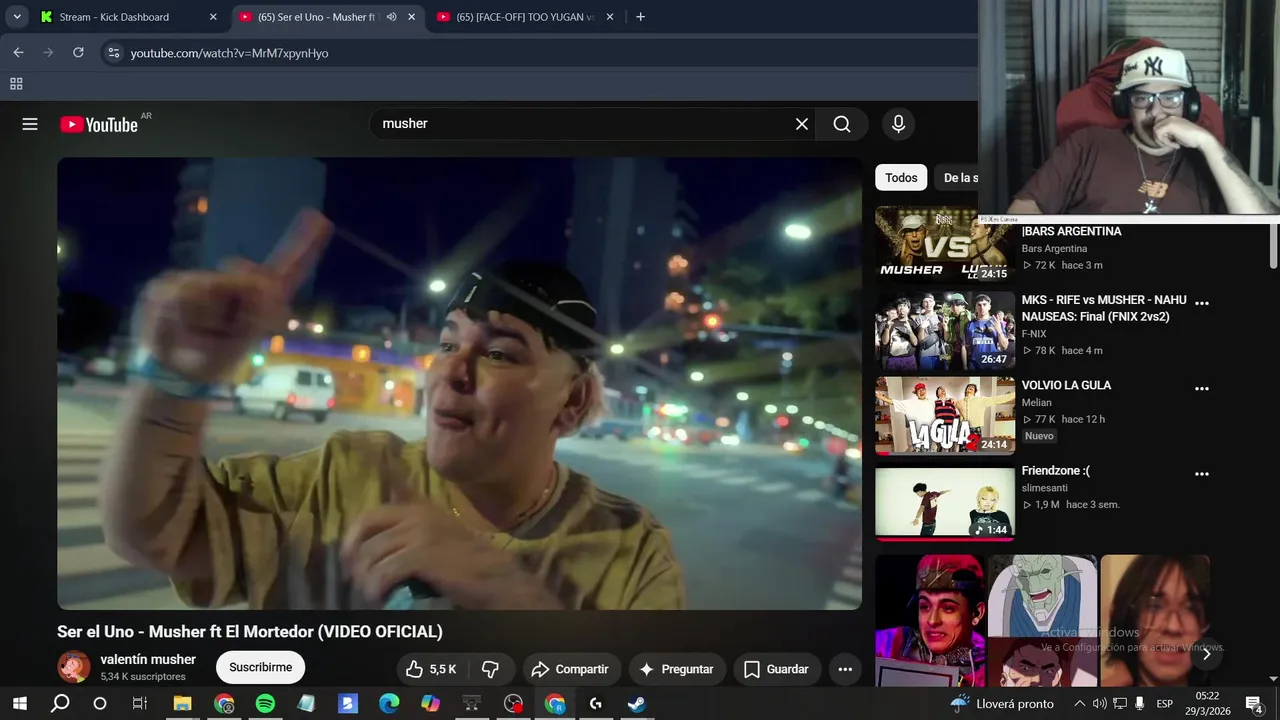View site information icon in address bar
The height and width of the screenshot is (720, 1280).
click(x=114, y=53)
